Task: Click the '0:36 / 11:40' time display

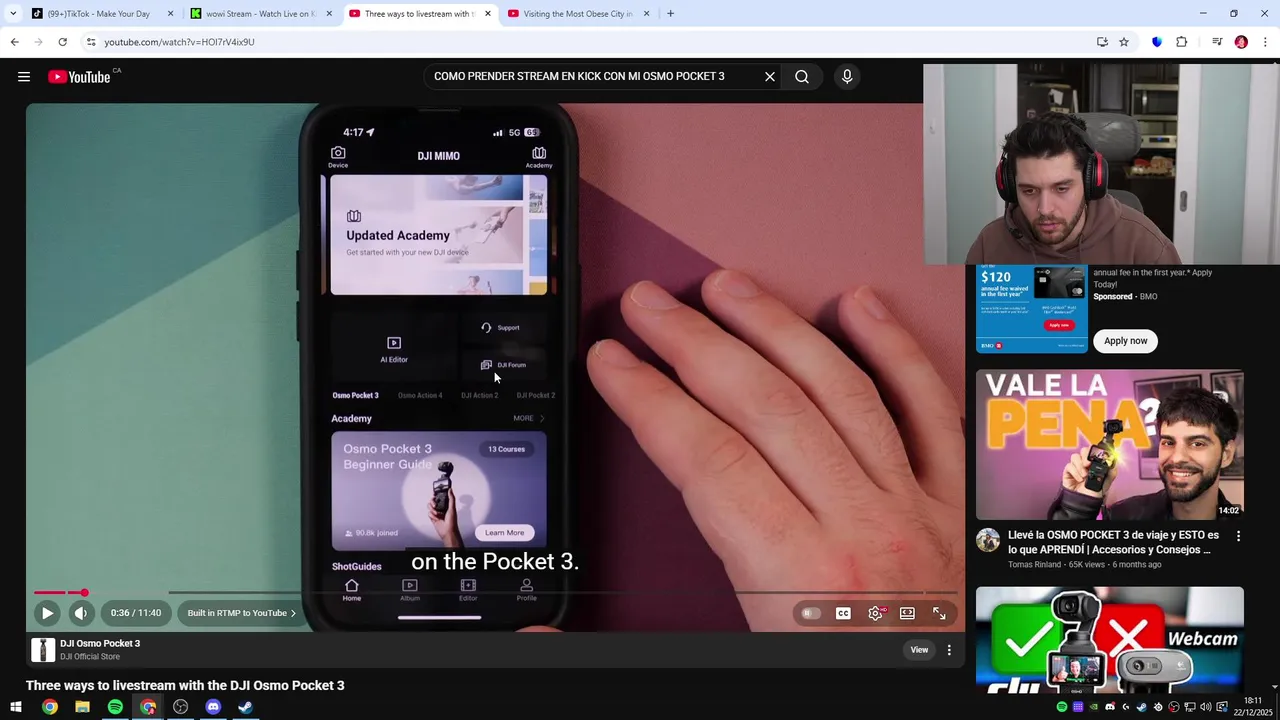Action: [136, 613]
